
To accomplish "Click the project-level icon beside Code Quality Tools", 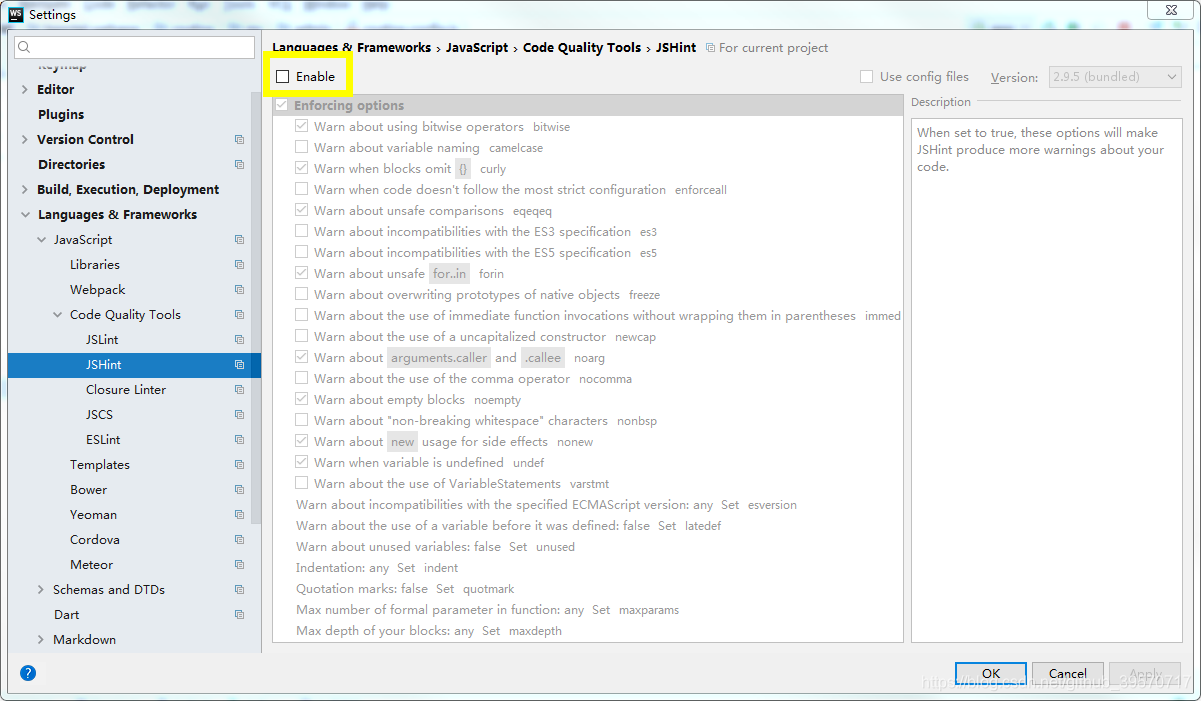I will 239,315.
